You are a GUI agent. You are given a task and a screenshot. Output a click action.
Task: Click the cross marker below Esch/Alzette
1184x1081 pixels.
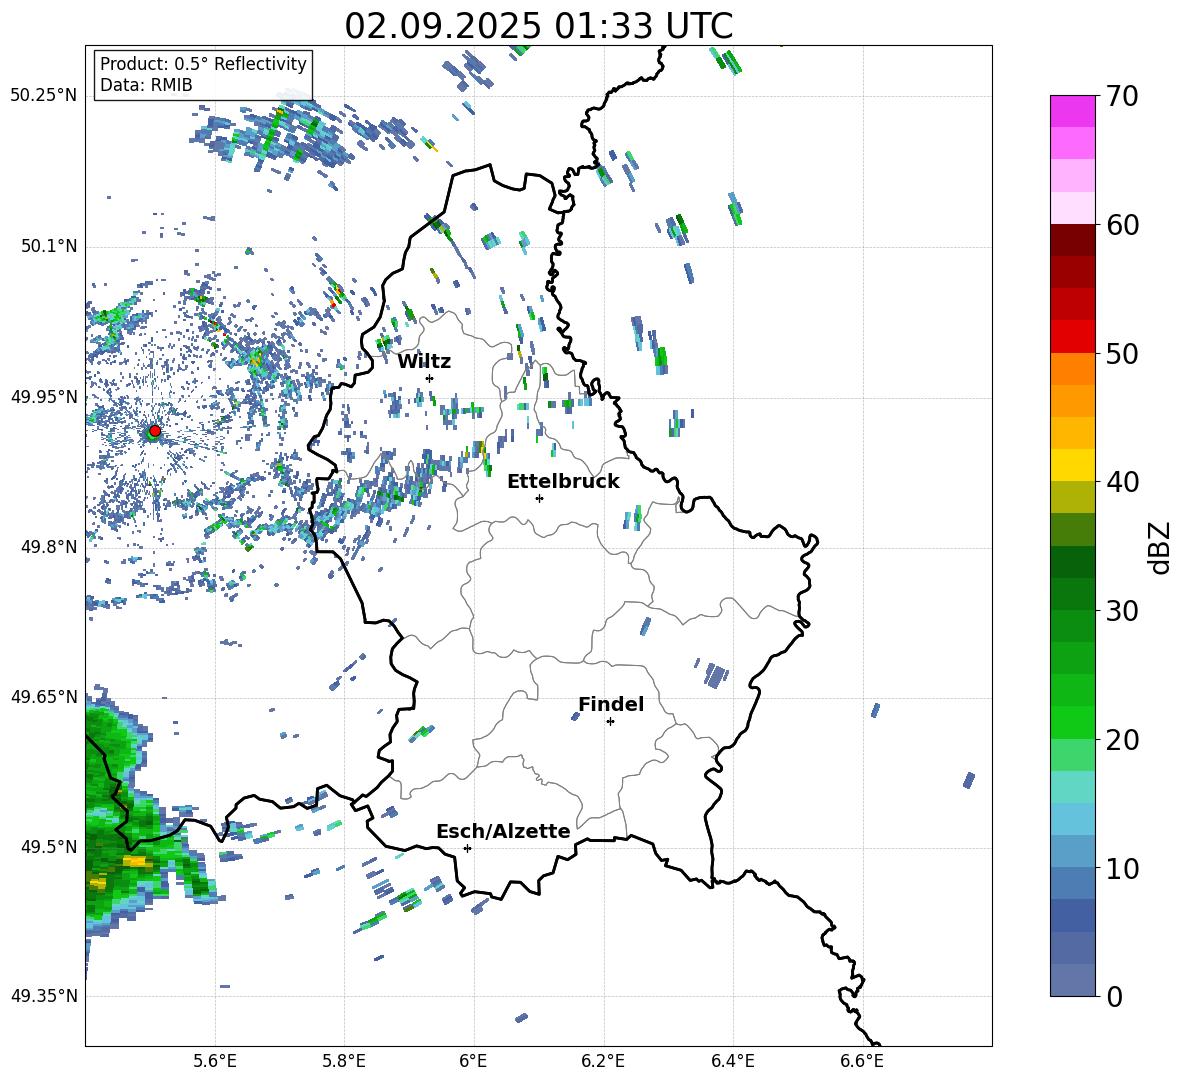coord(467,848)
